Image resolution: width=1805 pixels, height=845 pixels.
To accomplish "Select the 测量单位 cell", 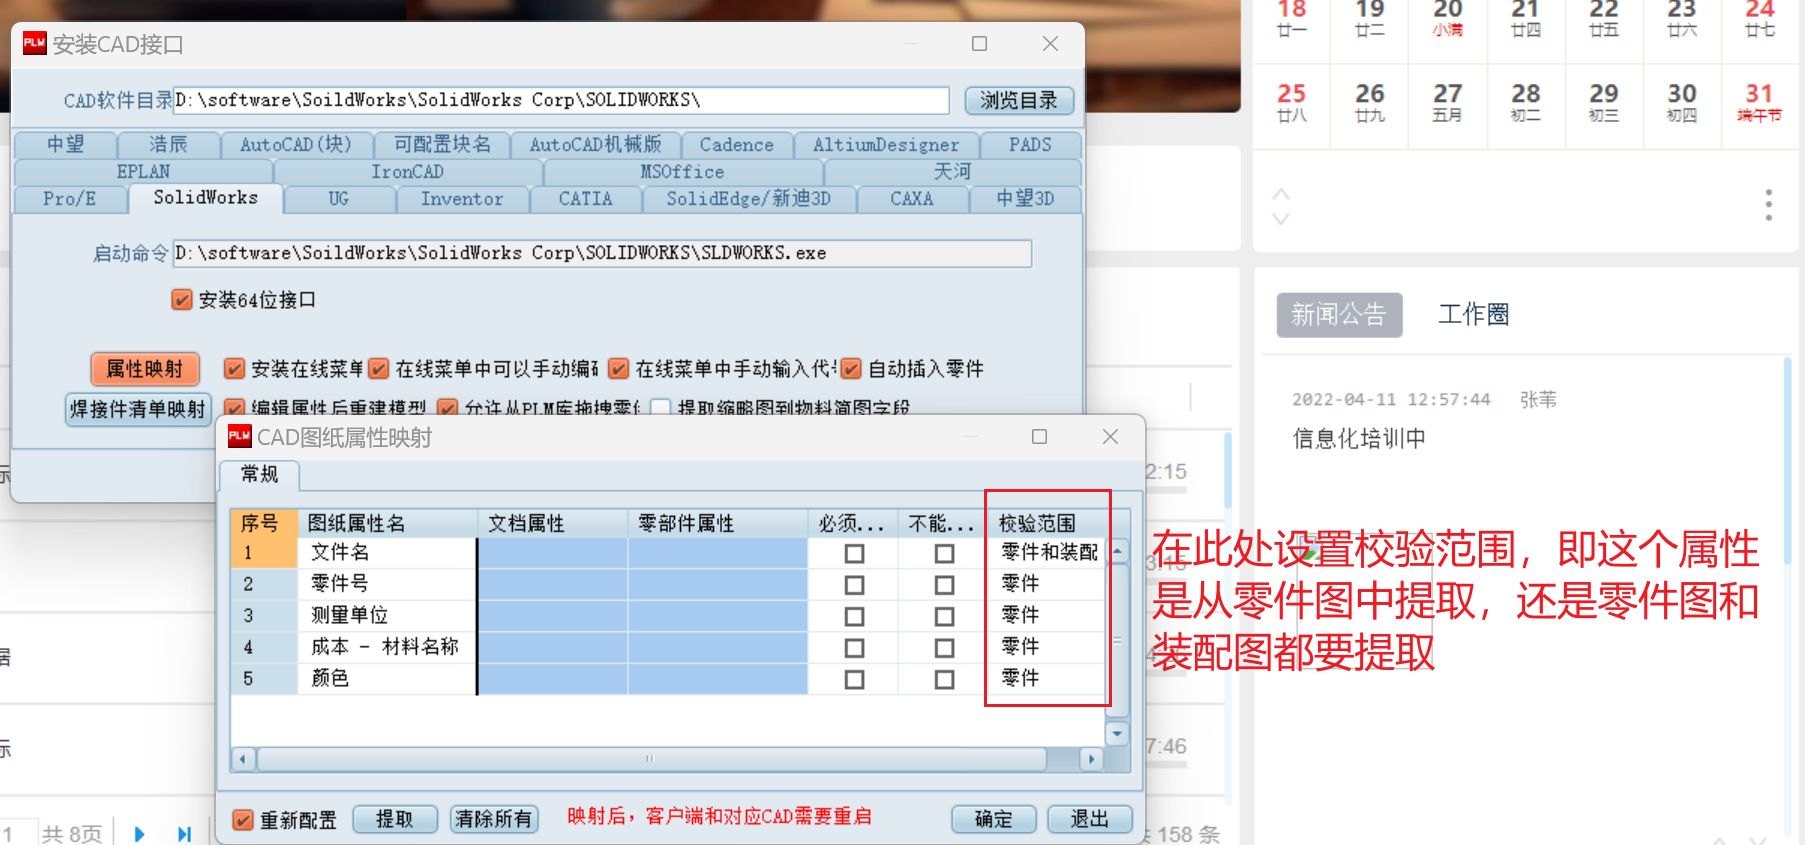I will [x=387, y=615].
